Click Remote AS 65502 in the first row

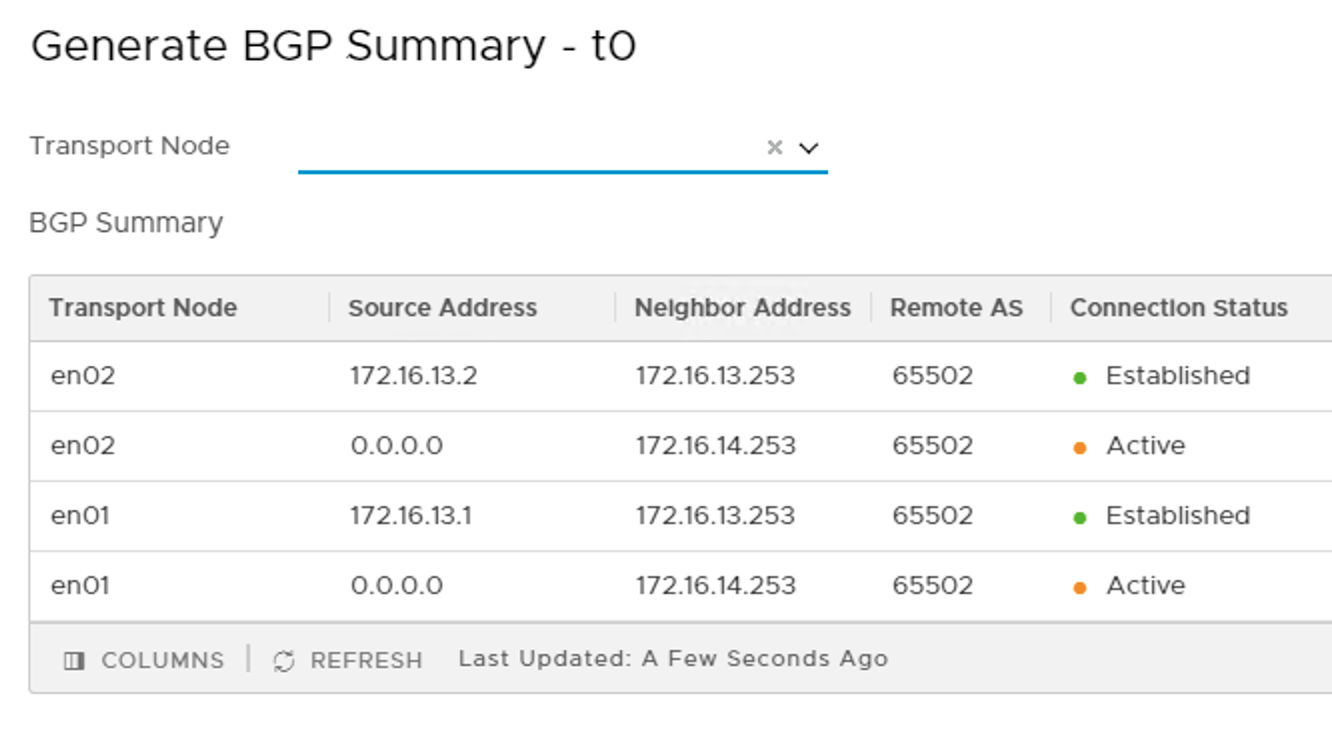pyautogui.click(x=932, y=376)
